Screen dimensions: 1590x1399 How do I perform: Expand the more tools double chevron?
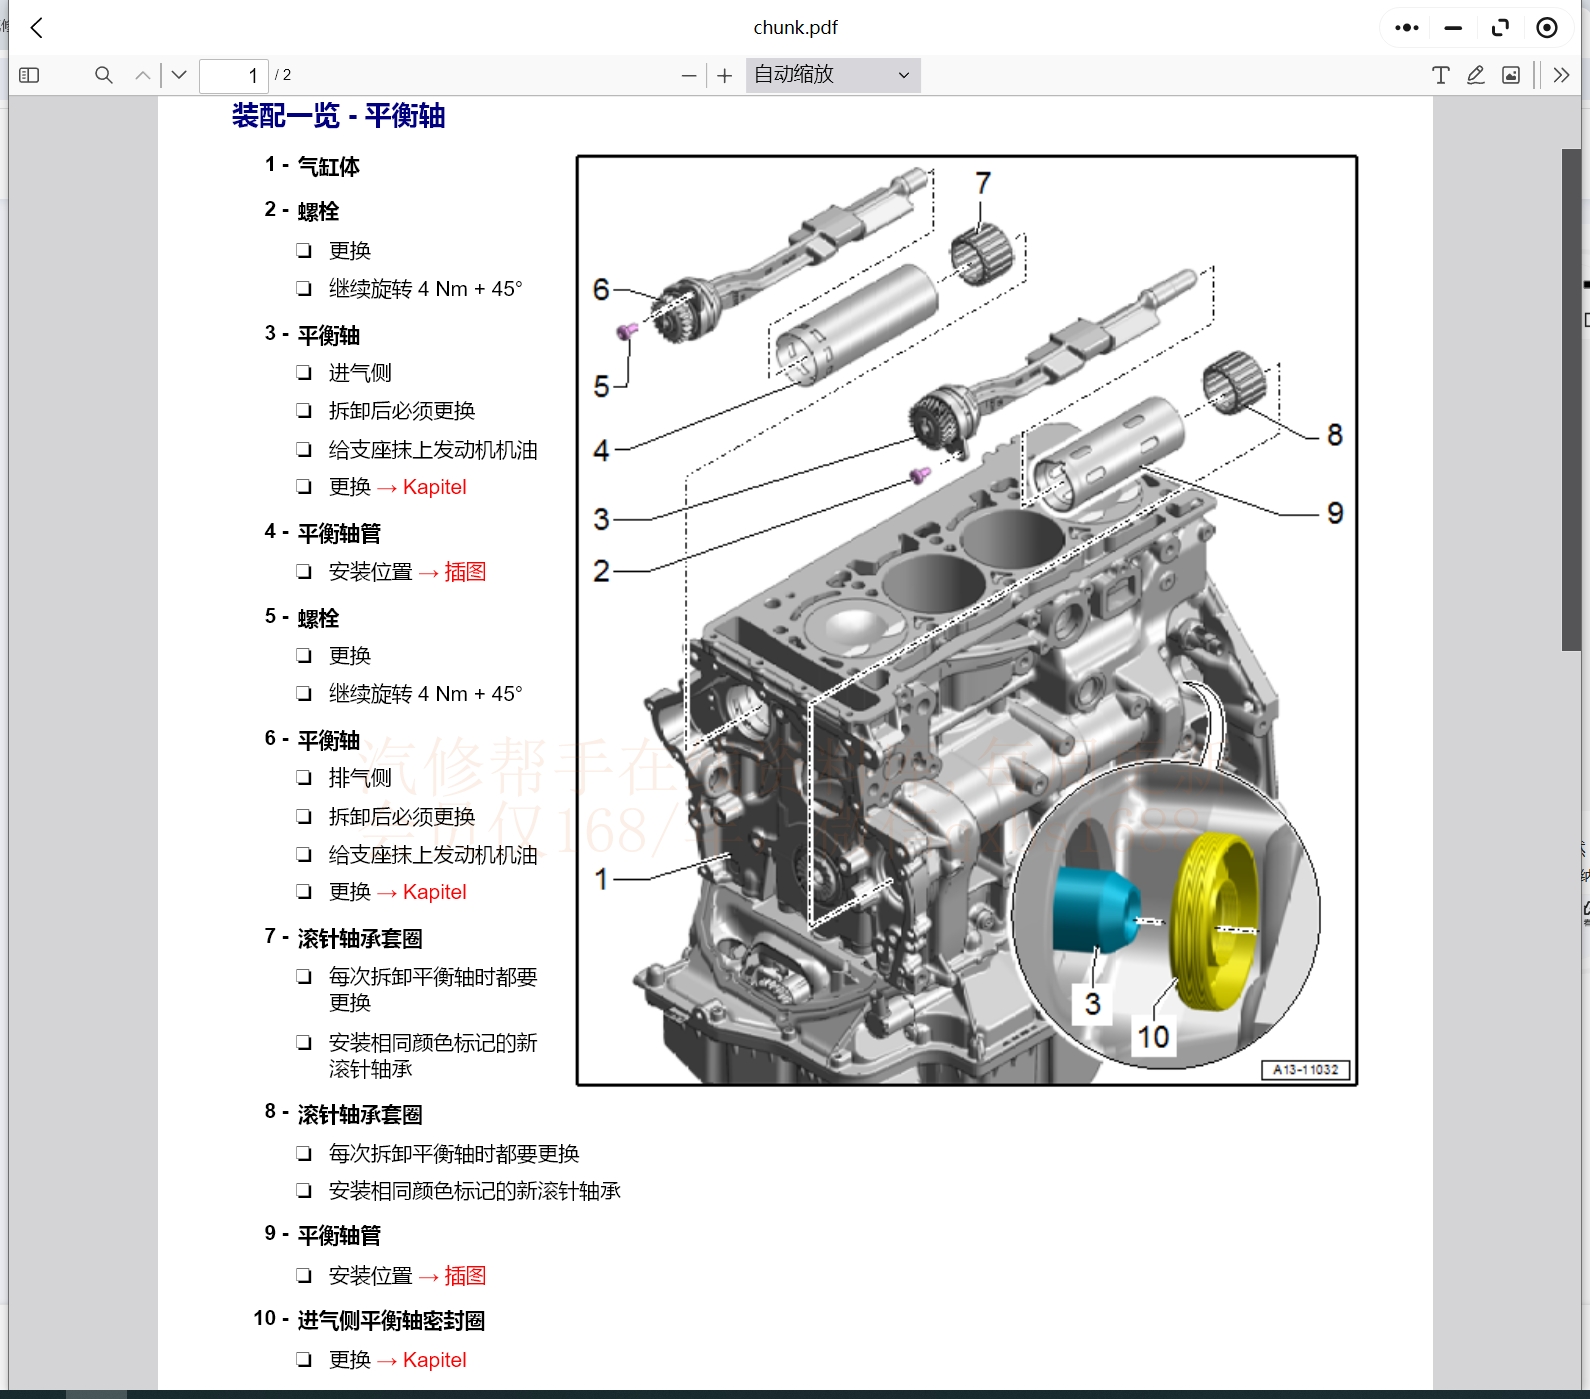[x=1561, y=75]
